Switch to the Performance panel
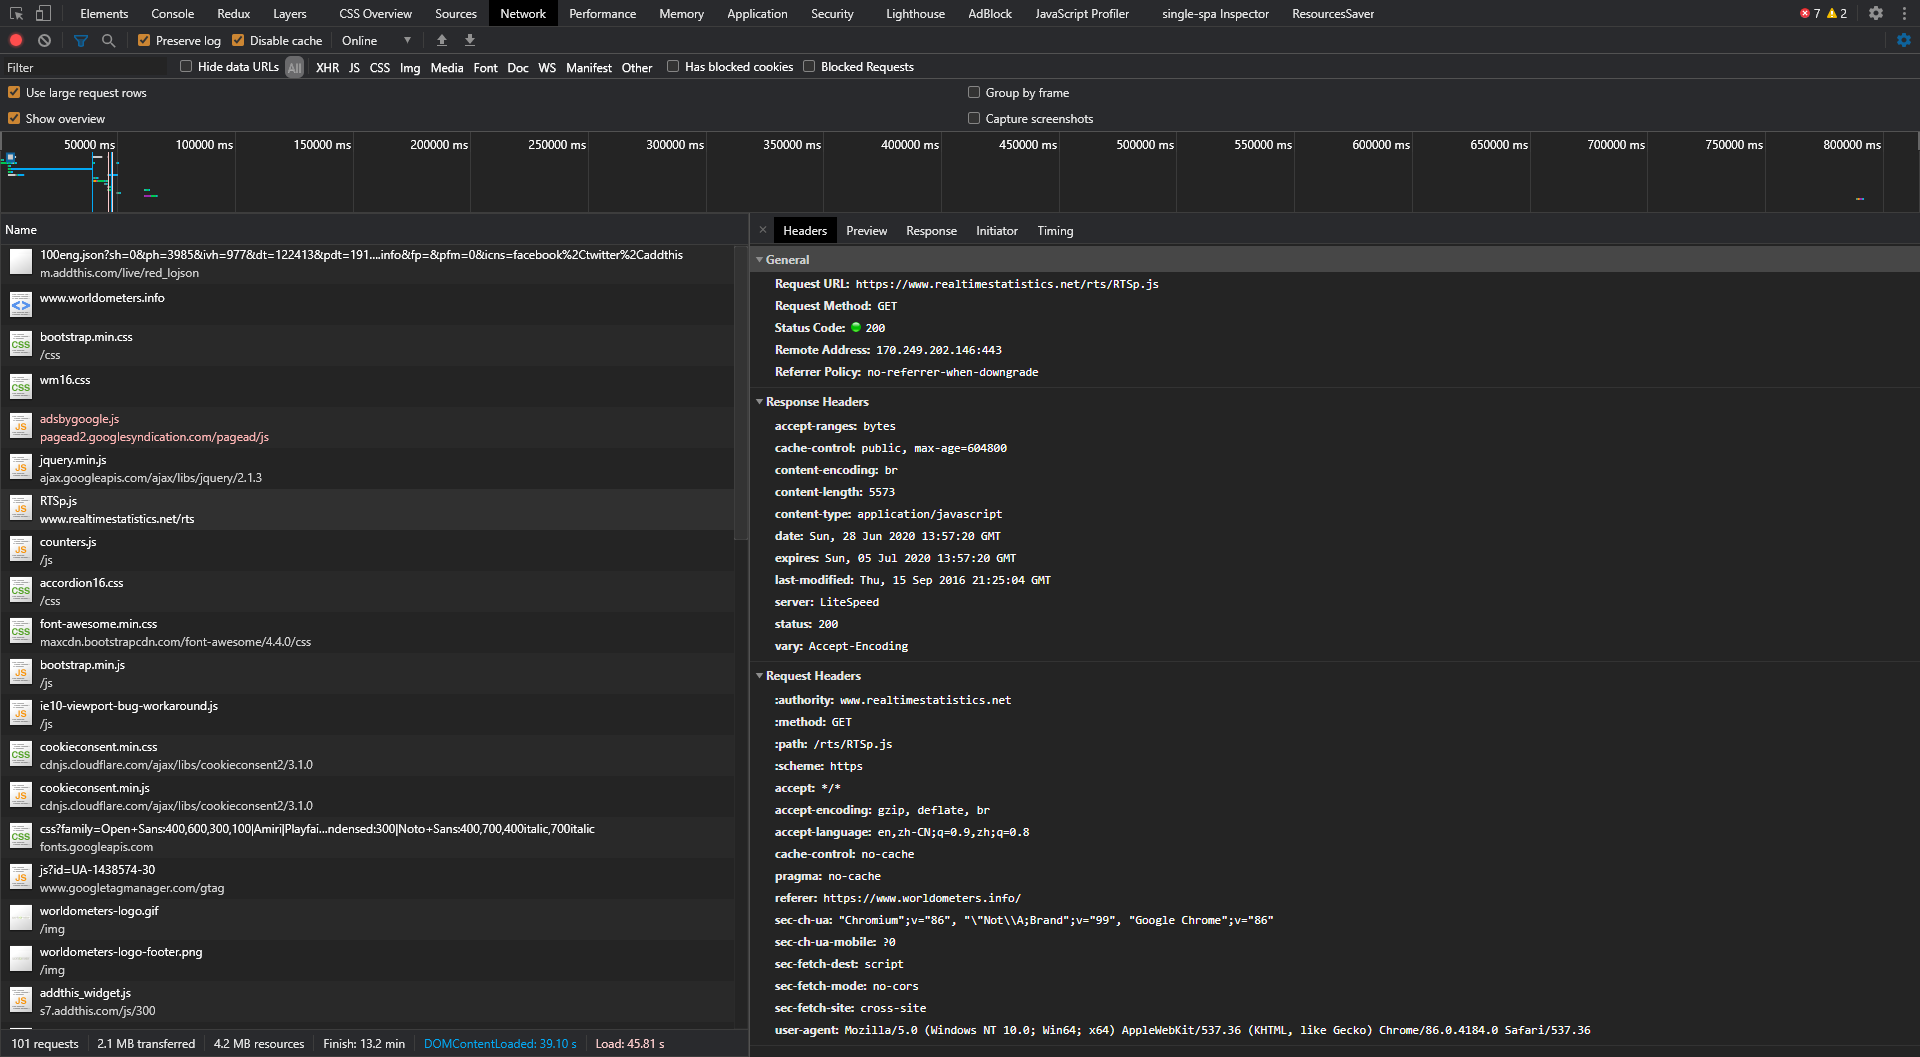 (603, 14)
